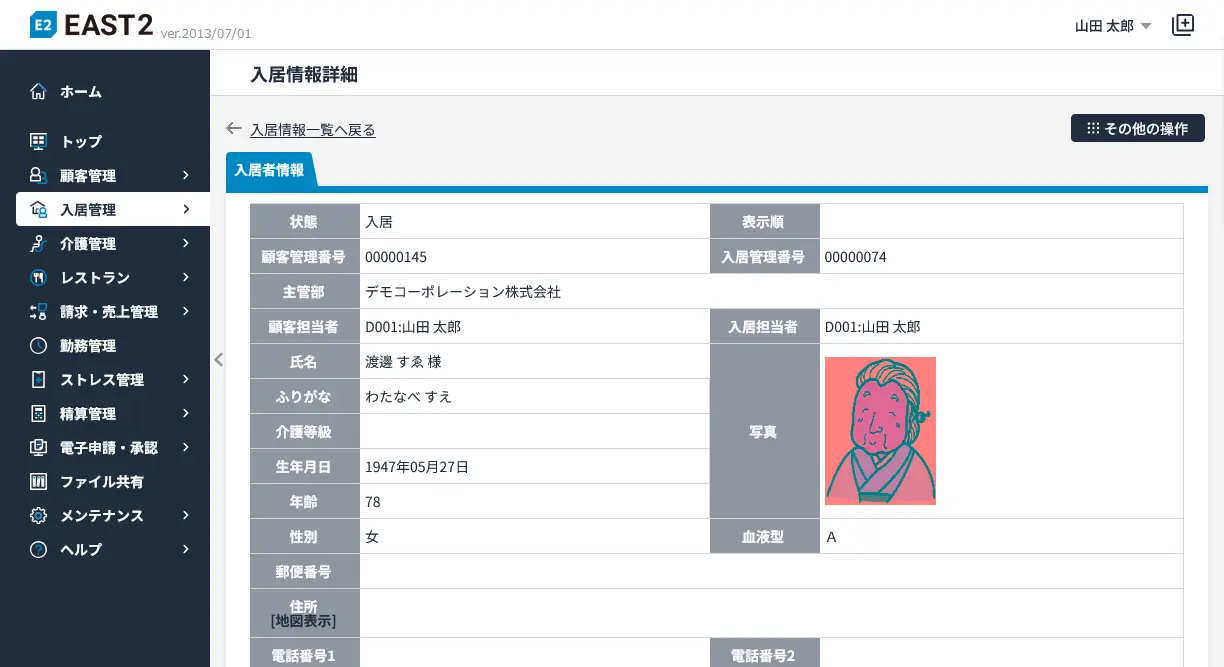Expand the 請求・売上管理 submenu chevron
Screen dimensions: 1224x667
click(x=186, y=312)
